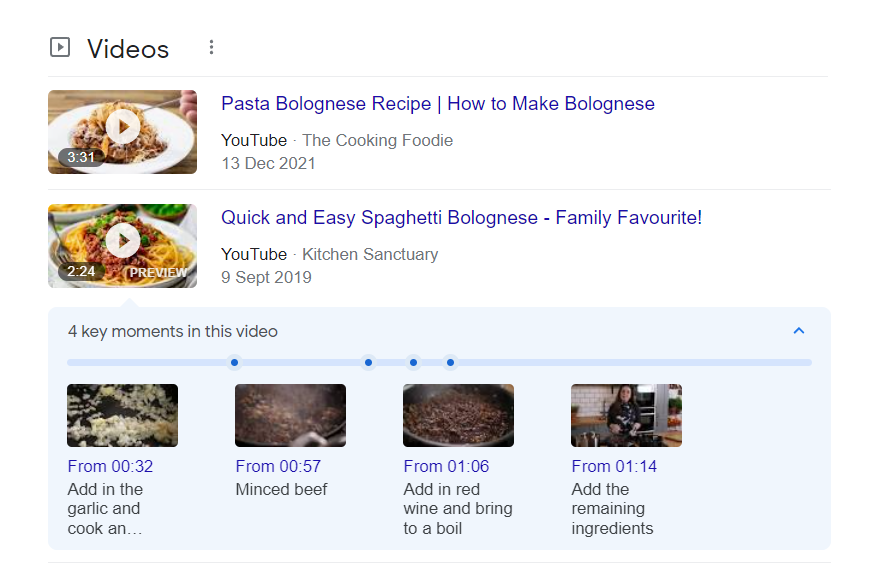
Task: Open the remaining ingredients moment thumbnail
Action: click(x=626, y=415)
